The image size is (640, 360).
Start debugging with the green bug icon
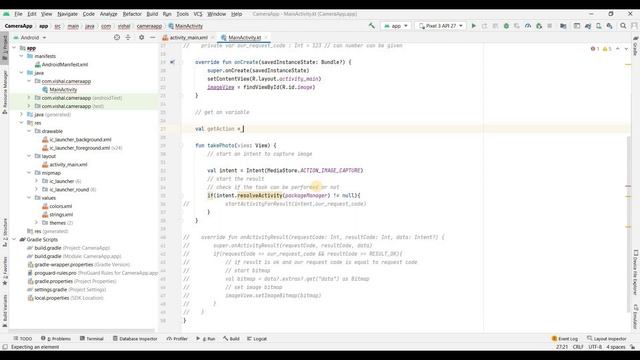tap(506, 26)
